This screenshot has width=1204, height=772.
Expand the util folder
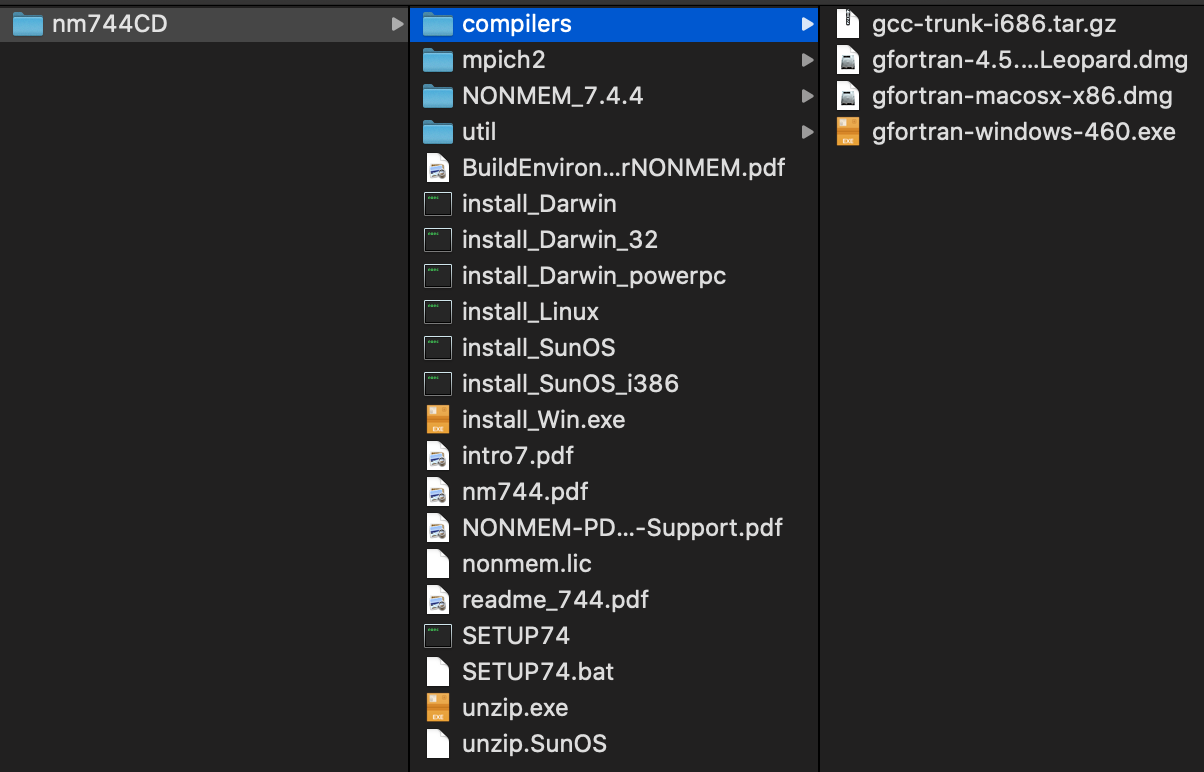(x=808, y=131)
